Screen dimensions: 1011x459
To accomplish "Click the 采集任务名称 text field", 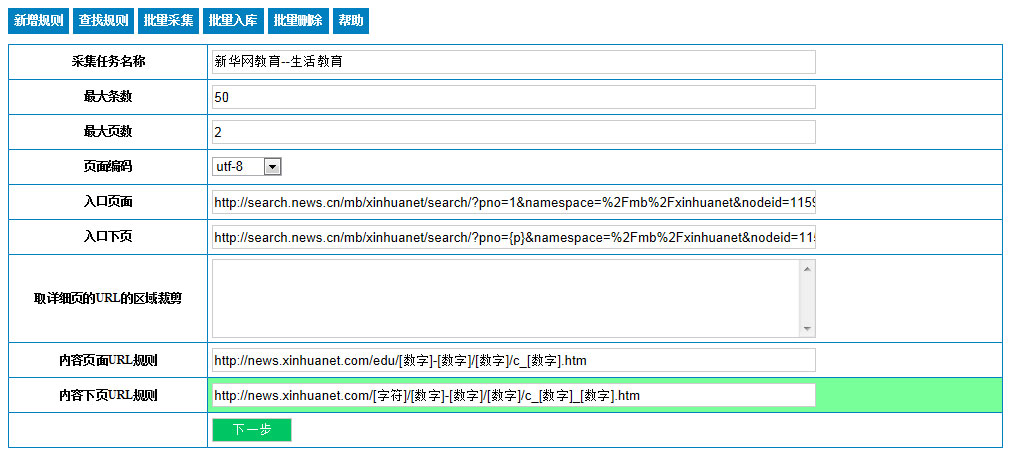I will (513, 62).
